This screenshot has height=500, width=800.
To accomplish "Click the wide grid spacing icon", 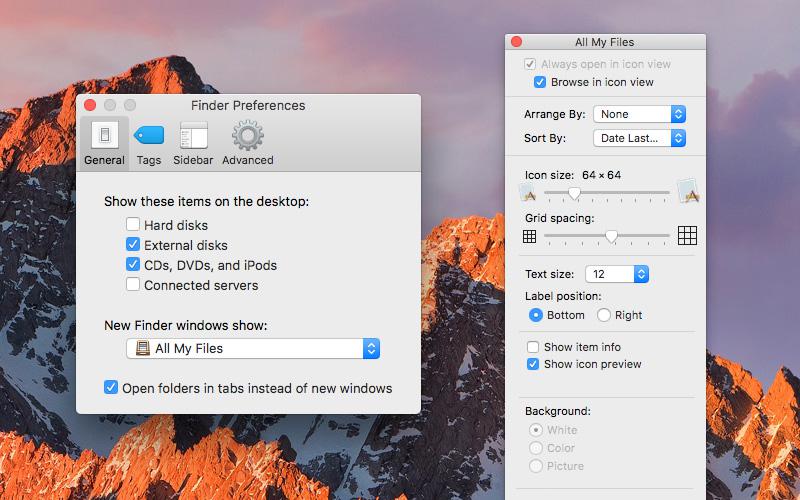I will click(x=687, y=236).
